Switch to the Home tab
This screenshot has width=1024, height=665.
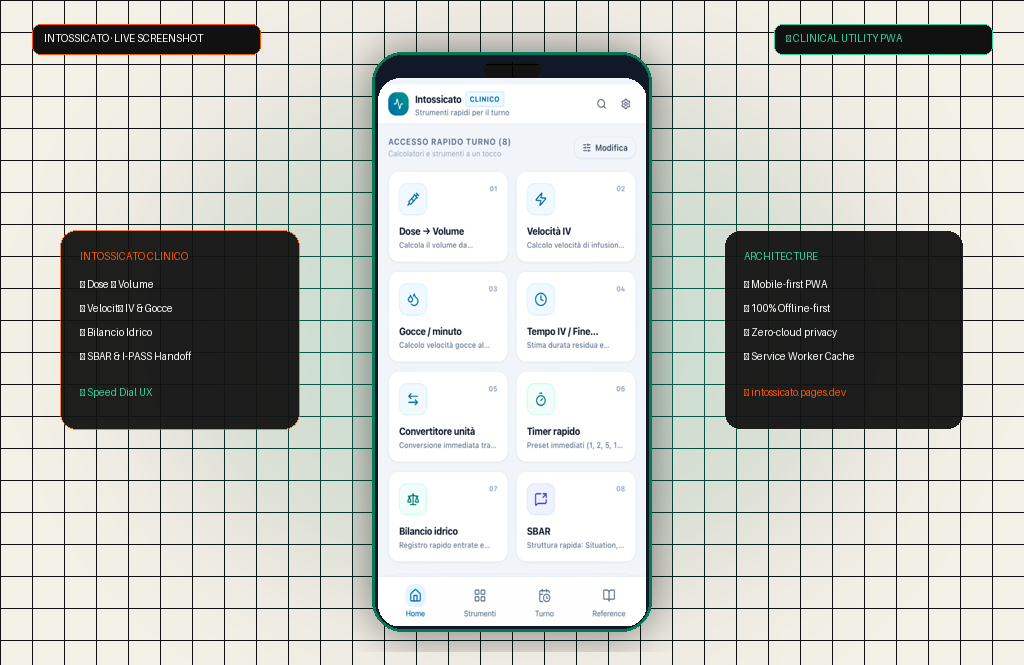coord(415,602)
